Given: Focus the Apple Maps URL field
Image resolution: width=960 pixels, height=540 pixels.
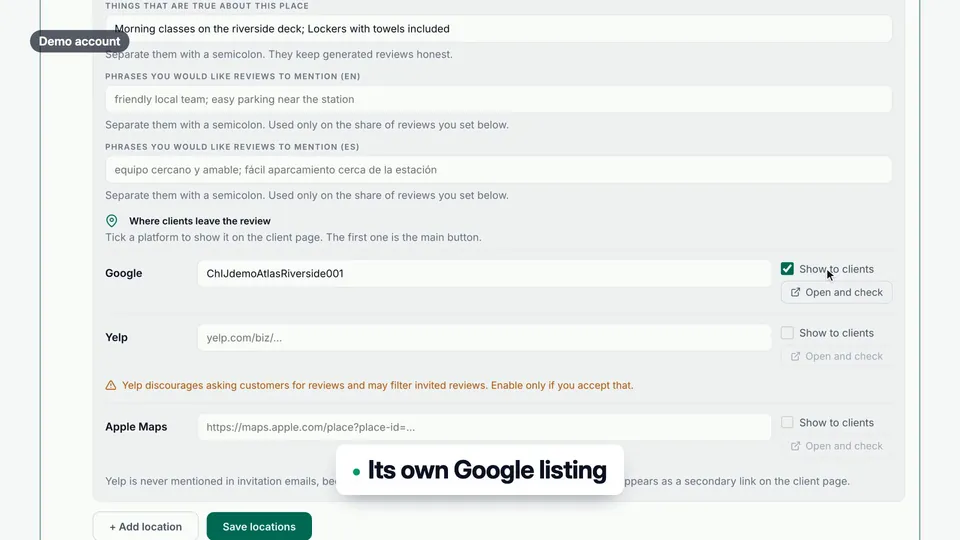Looking at the screenshot, I should pos(484,427).
